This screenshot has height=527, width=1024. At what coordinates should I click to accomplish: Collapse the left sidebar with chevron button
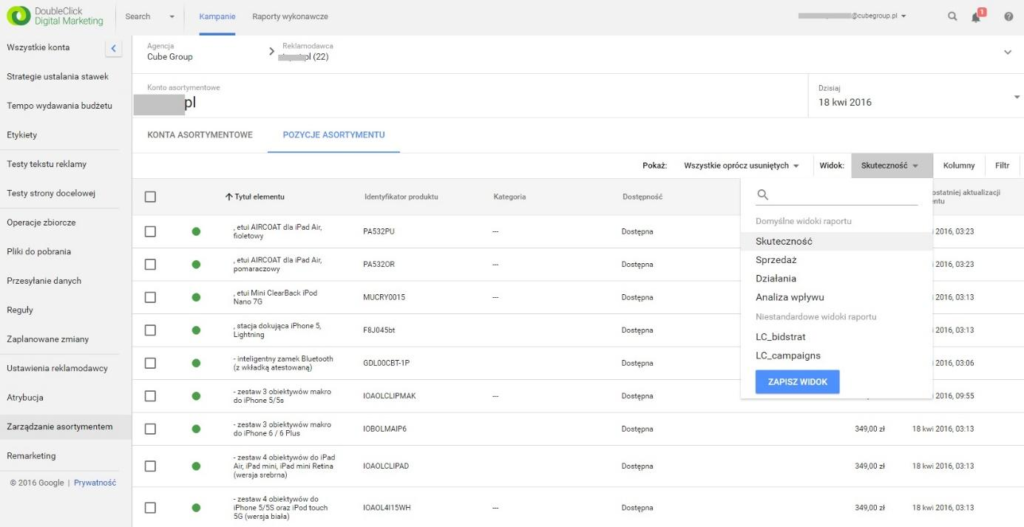click(112, 48)
